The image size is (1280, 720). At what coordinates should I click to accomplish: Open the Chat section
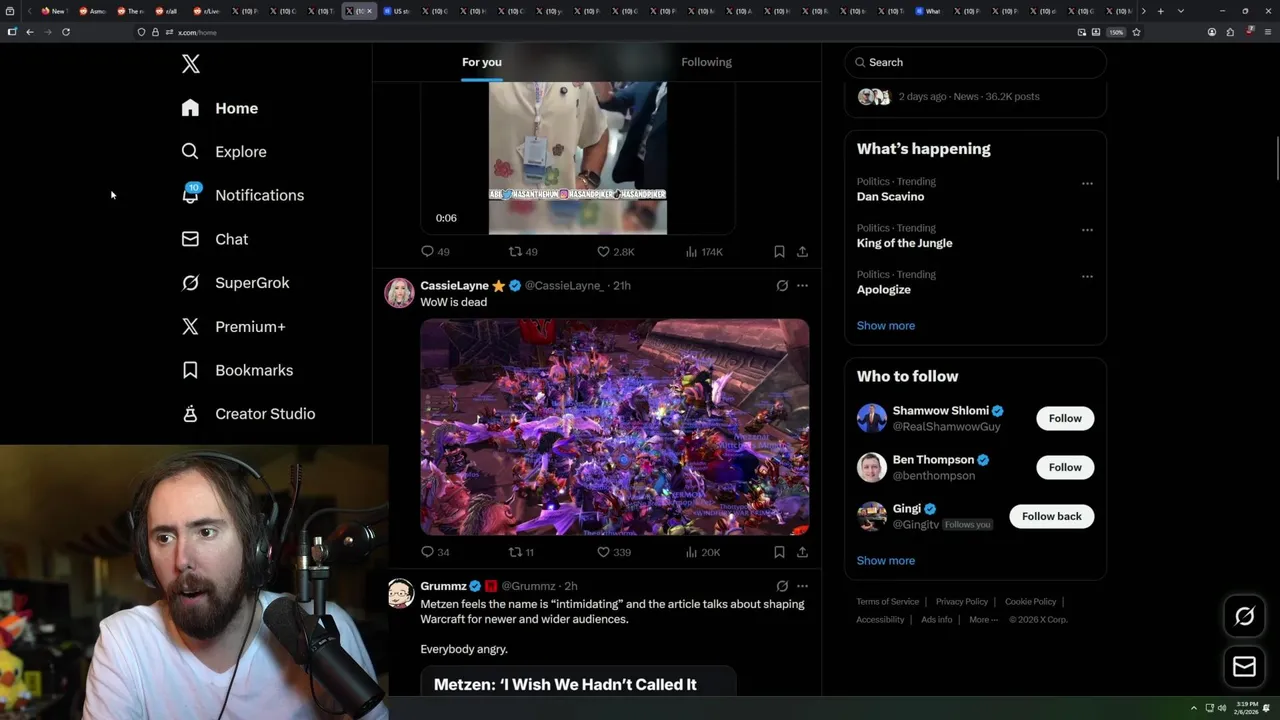(x=215, y=239)
